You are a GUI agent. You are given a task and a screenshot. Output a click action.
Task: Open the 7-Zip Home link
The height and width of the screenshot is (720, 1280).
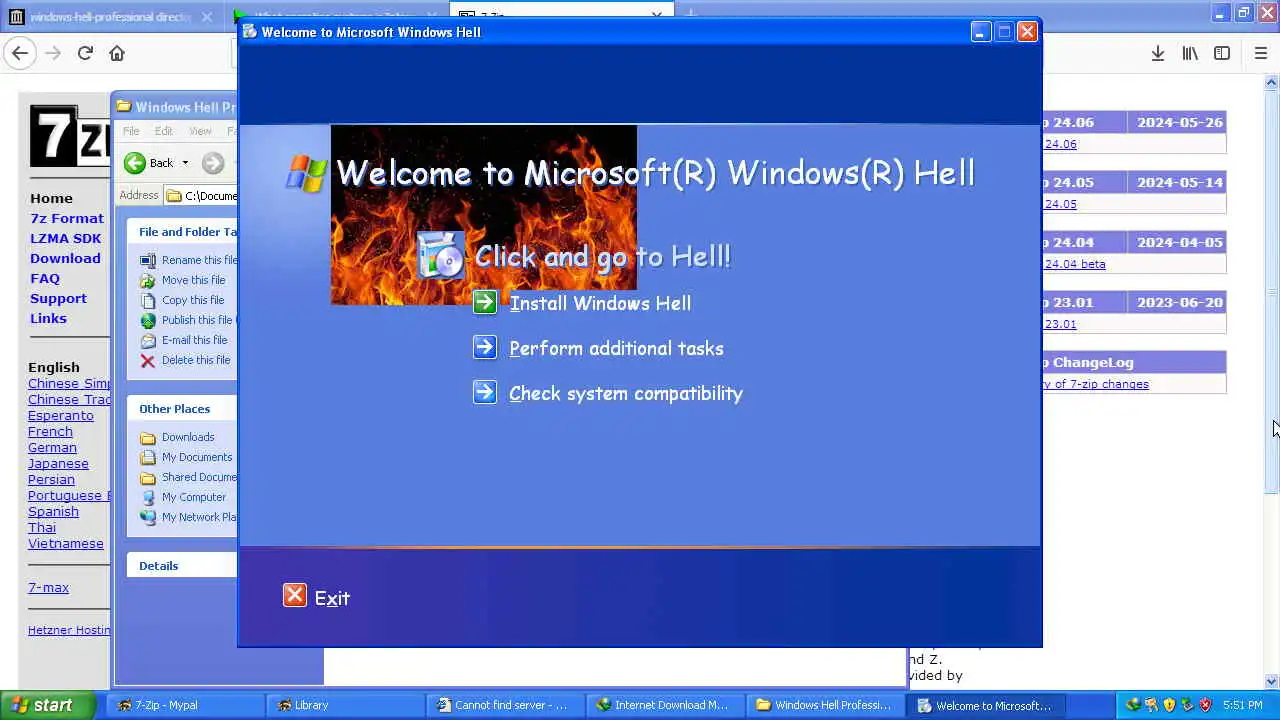[51, 198]
